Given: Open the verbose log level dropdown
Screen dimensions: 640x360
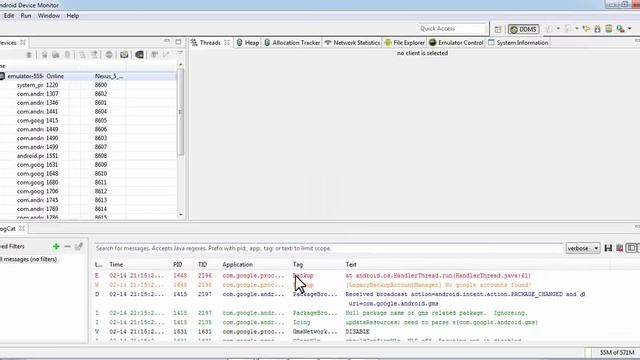Looking at the screenshot, I should coord(582,248).
